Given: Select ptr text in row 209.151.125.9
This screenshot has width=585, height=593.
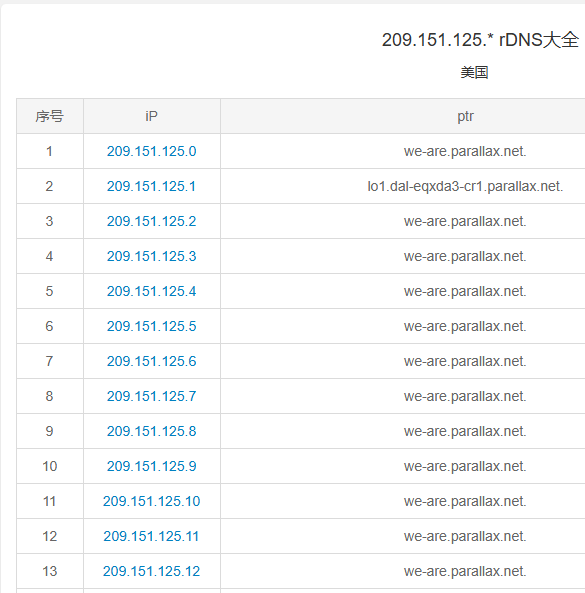Looking at the screenshot, I should (x=465, y=466).
